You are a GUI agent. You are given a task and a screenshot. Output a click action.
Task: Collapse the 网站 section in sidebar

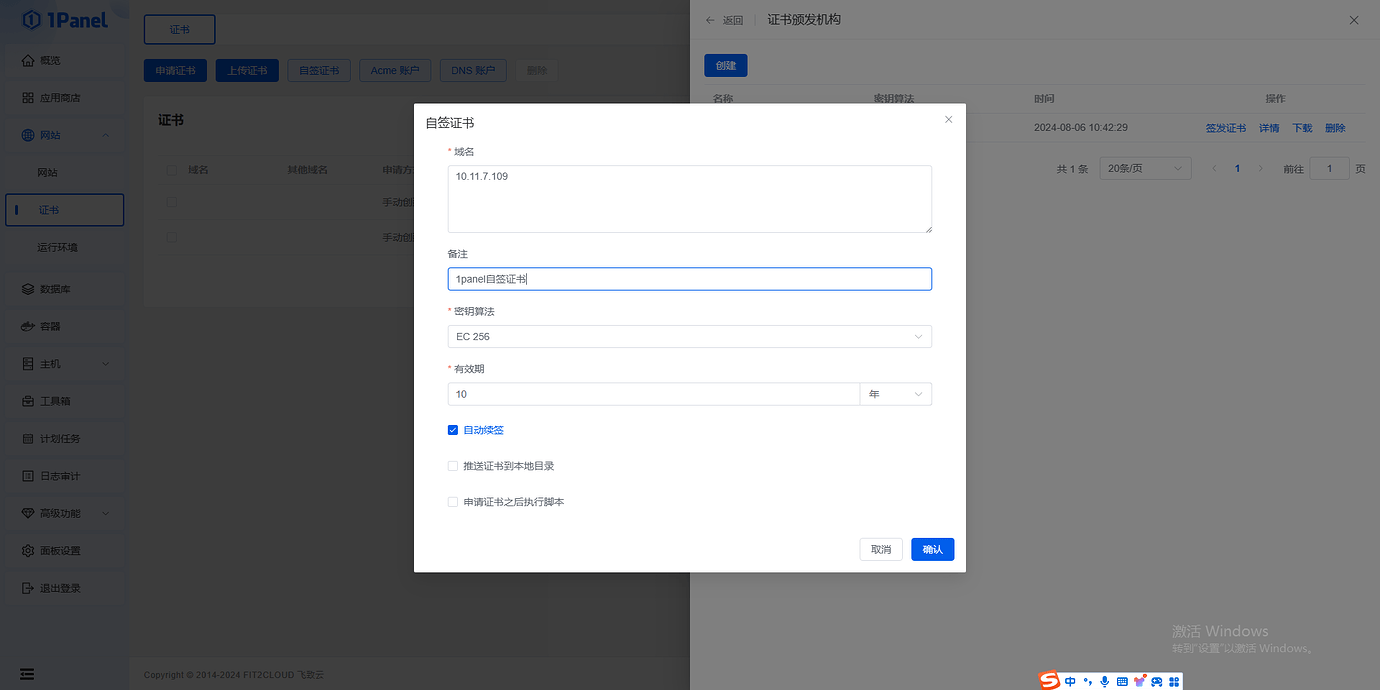tap(106, 134)
